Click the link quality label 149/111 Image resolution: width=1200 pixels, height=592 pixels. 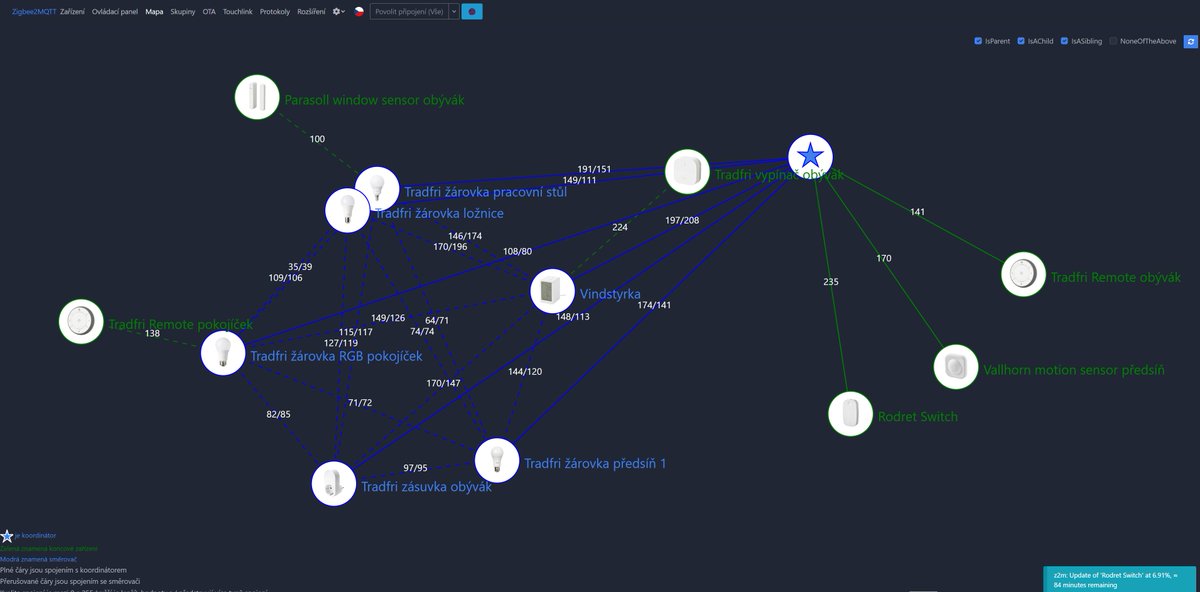tap(579, 180)
